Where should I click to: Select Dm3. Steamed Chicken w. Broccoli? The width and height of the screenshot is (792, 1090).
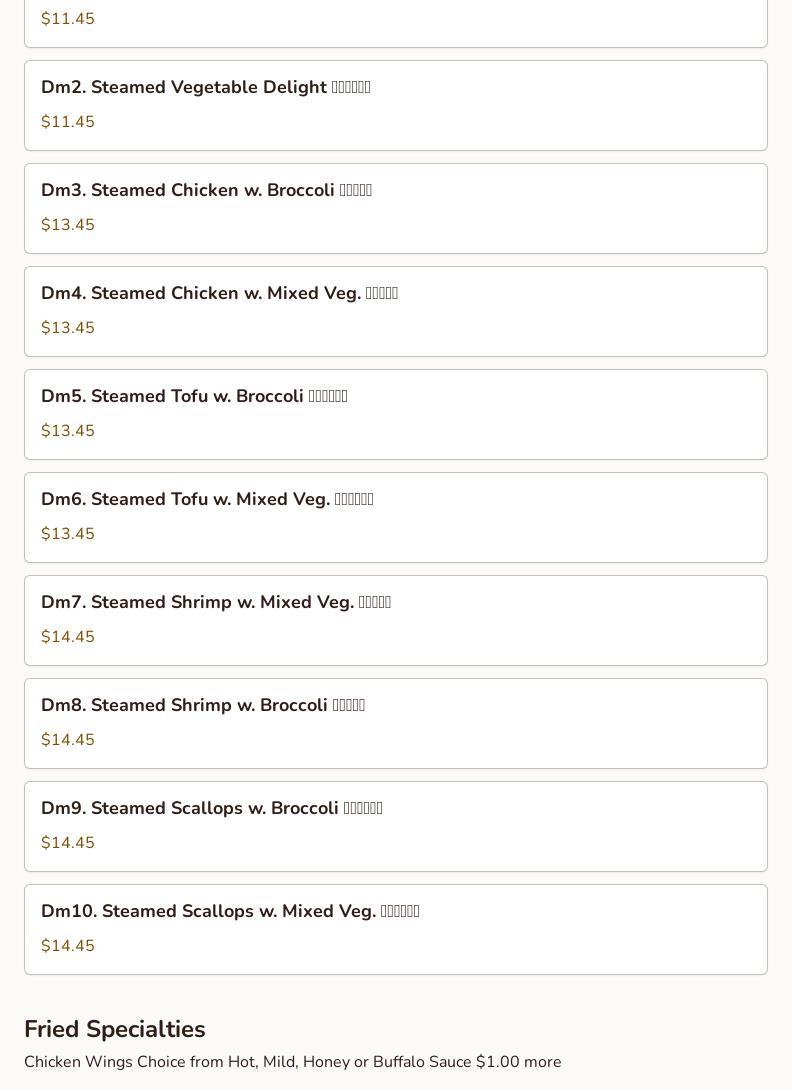(x=206, y=191)
